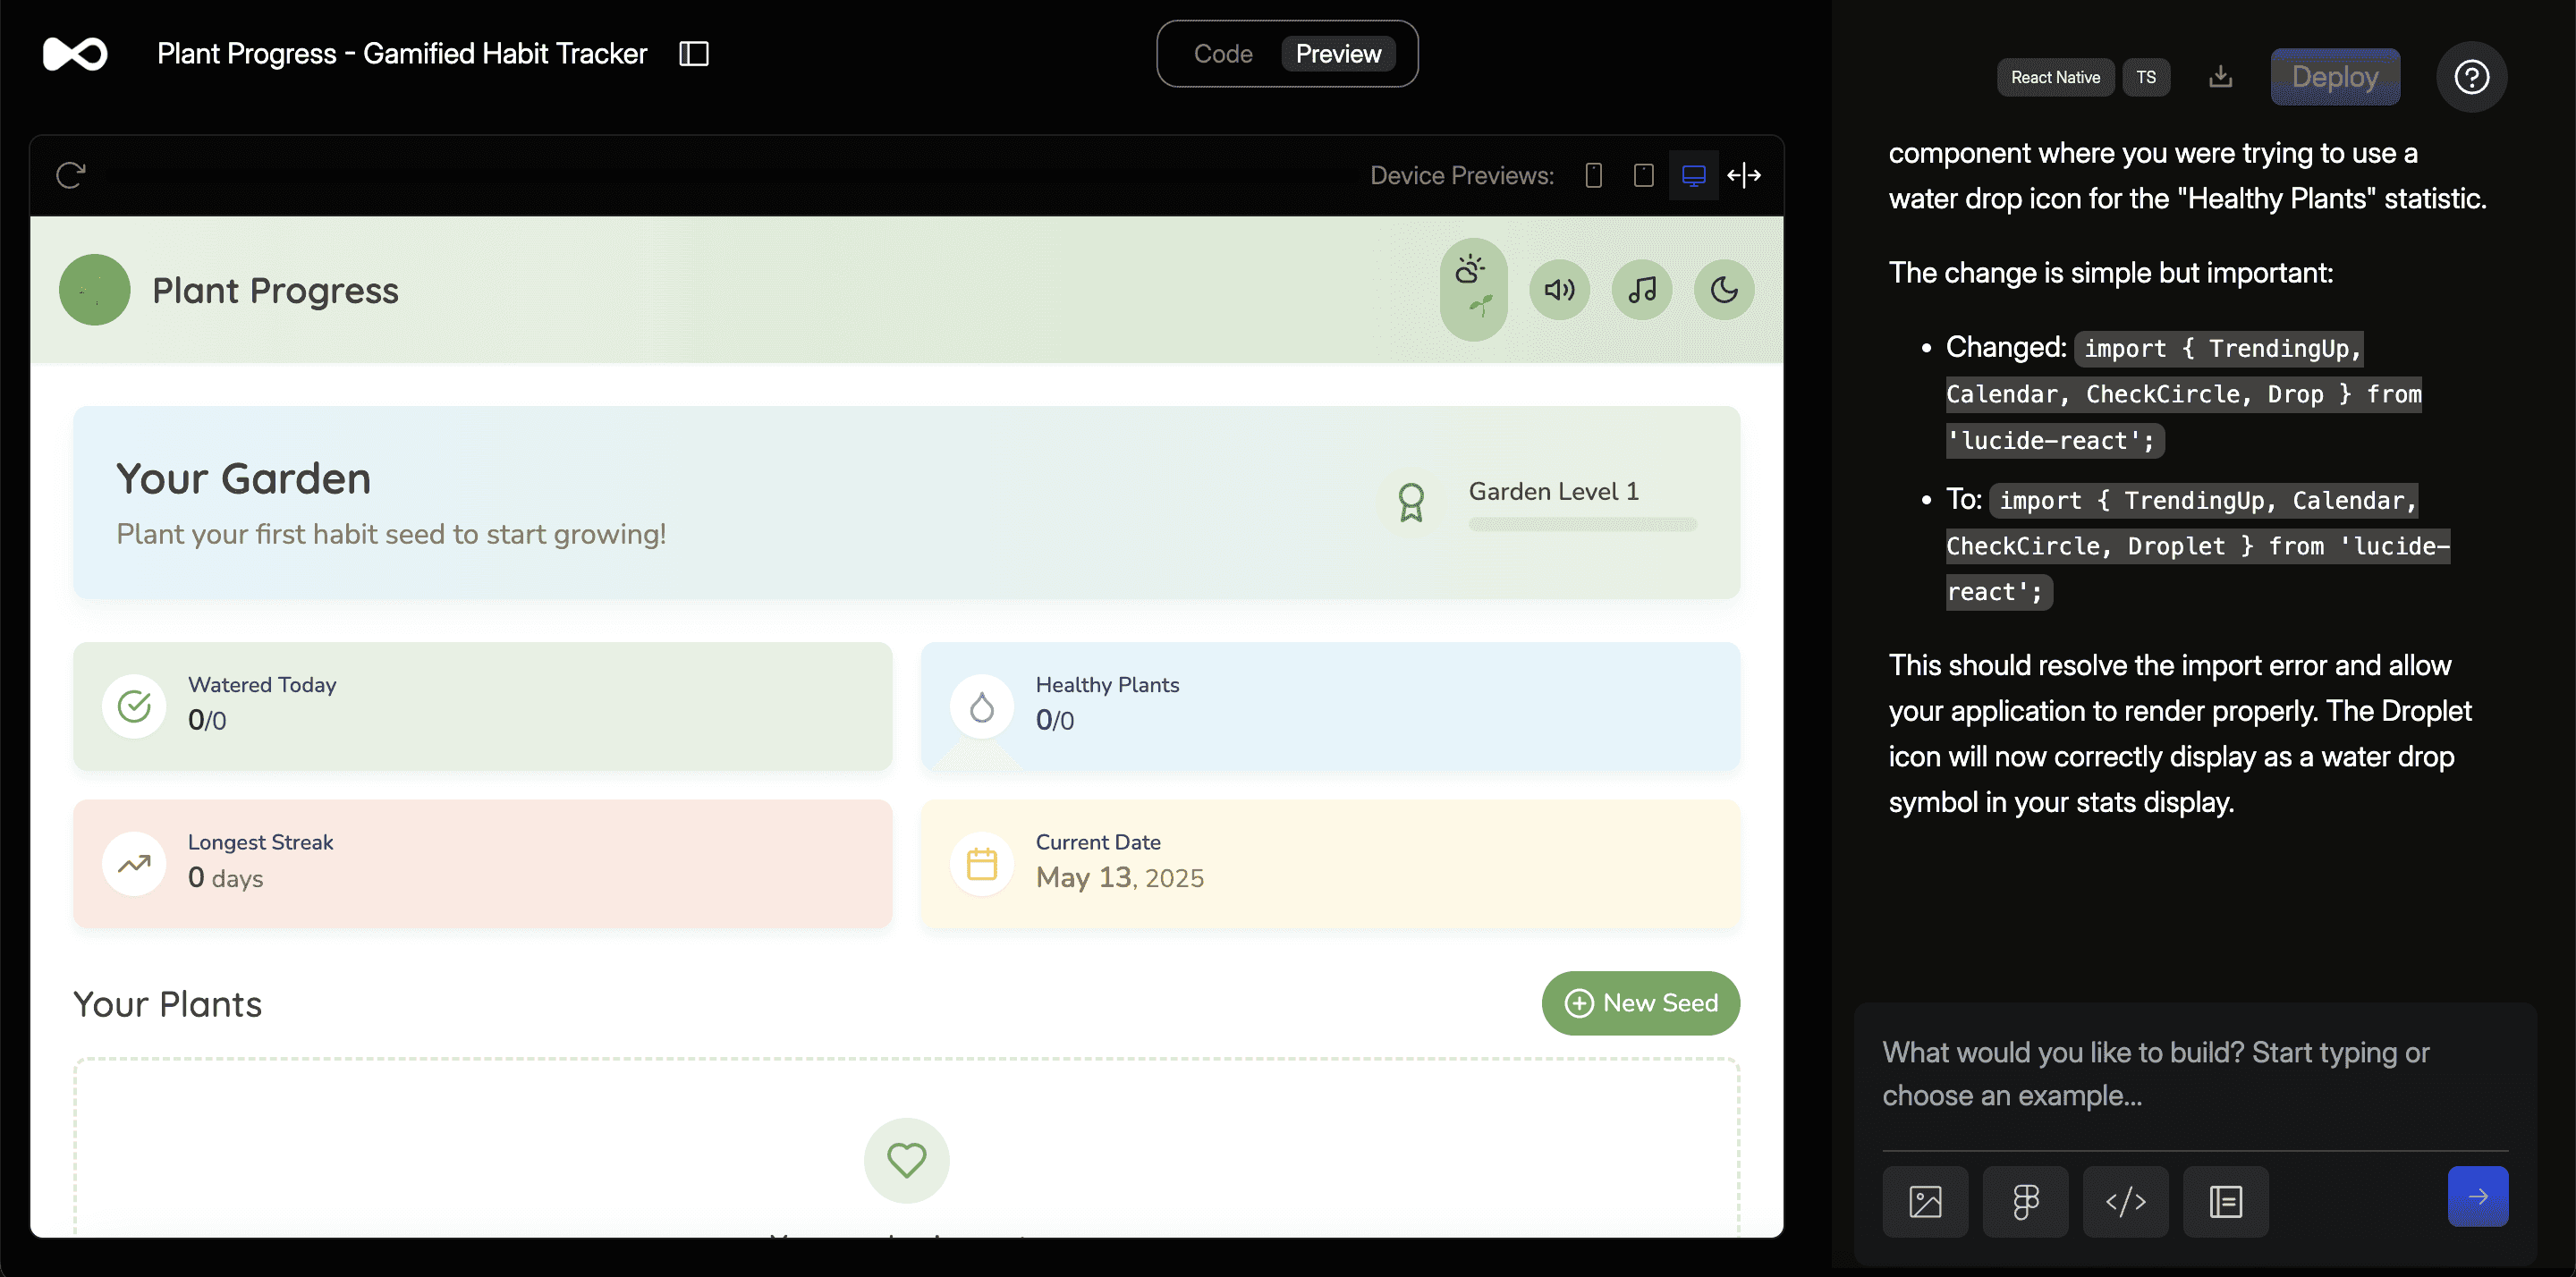
Task: Click the expand width arrows icon
Action: tap(1744, 176)
